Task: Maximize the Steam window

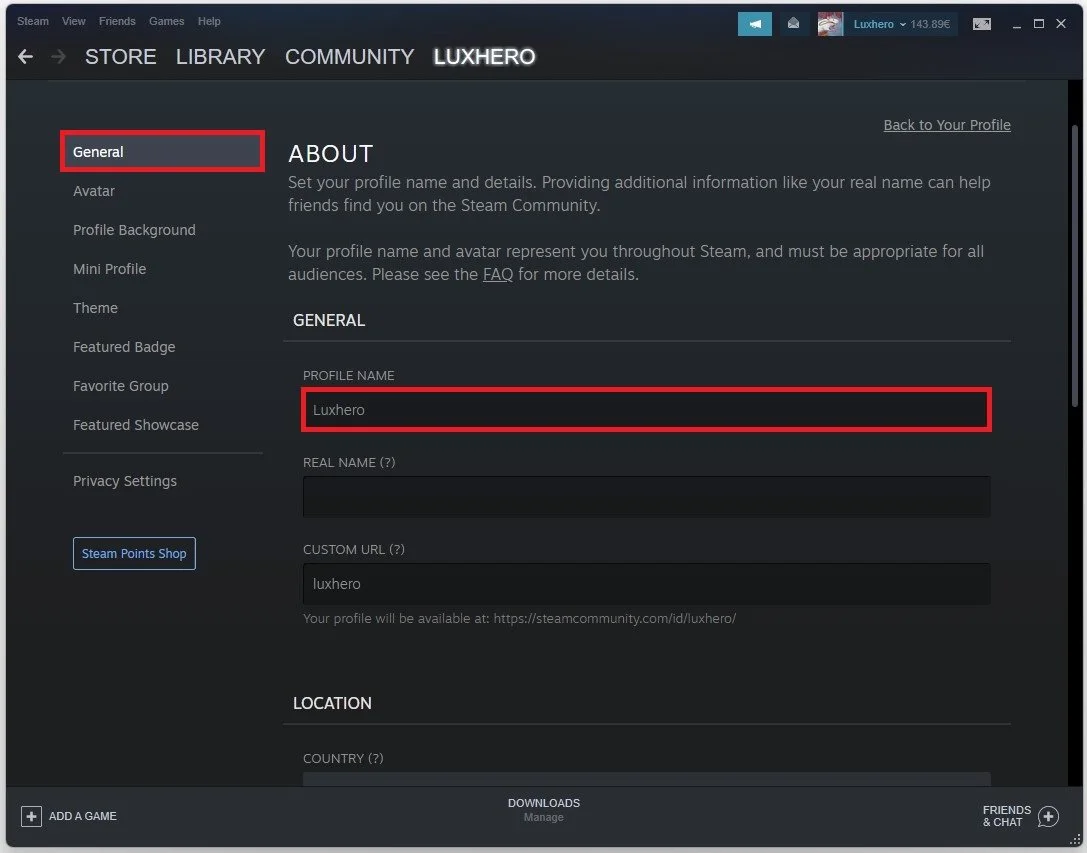Action: click(x=1038, y=24)
